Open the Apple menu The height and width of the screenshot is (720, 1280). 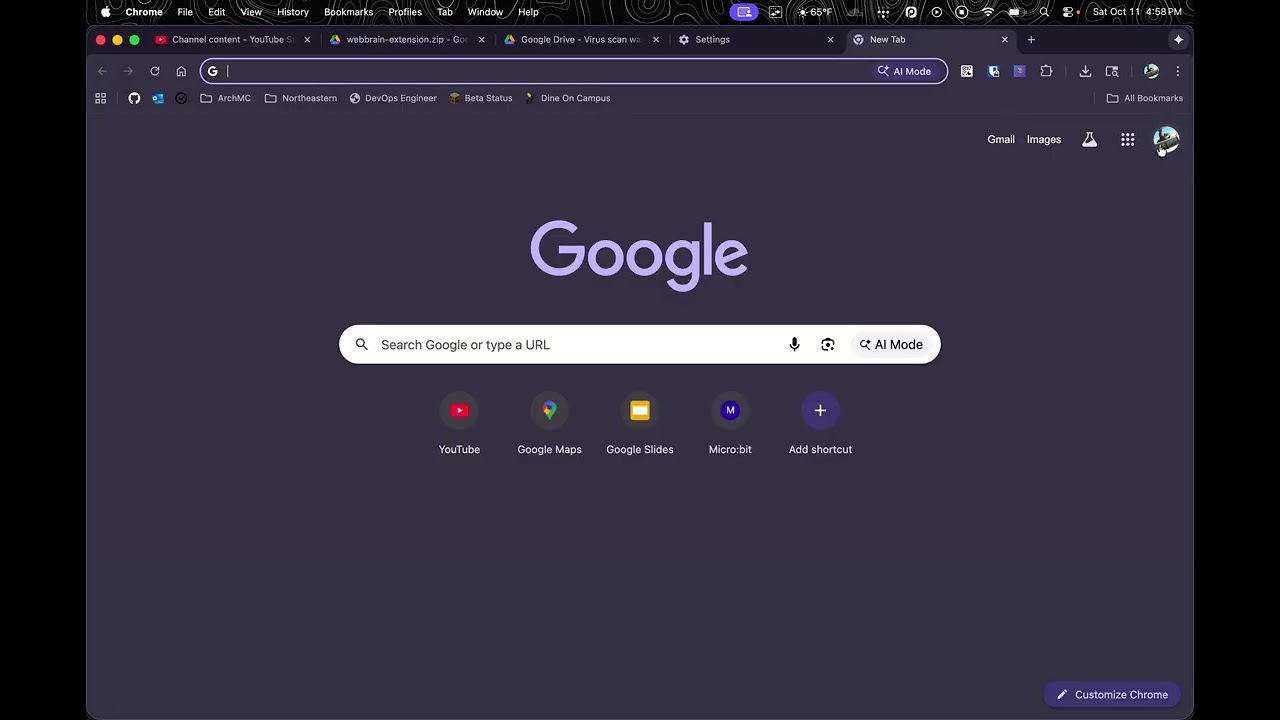[x=105, y=12]
